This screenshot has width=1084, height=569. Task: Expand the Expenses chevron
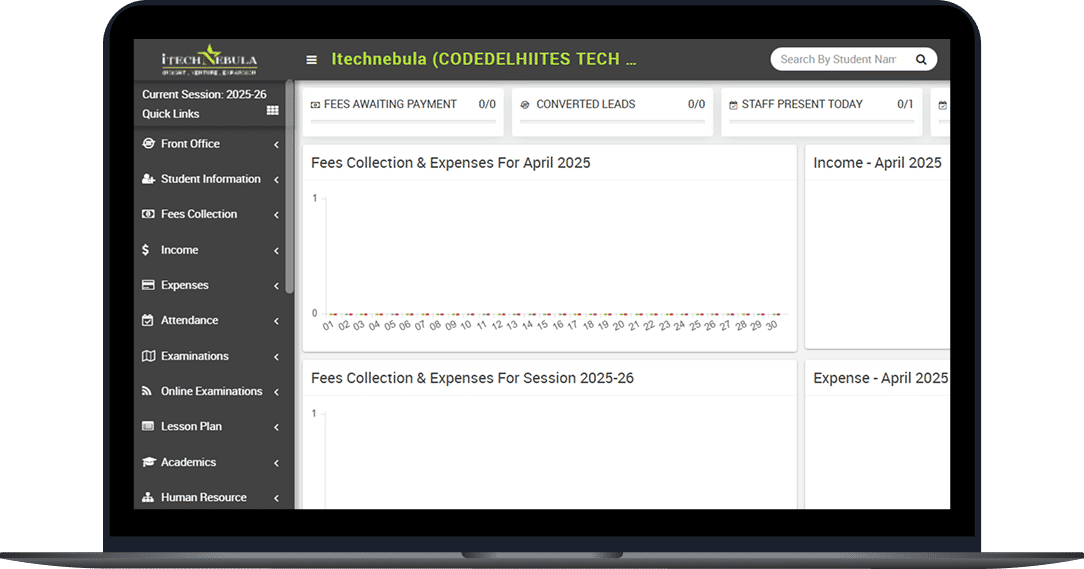click(276, 286)
